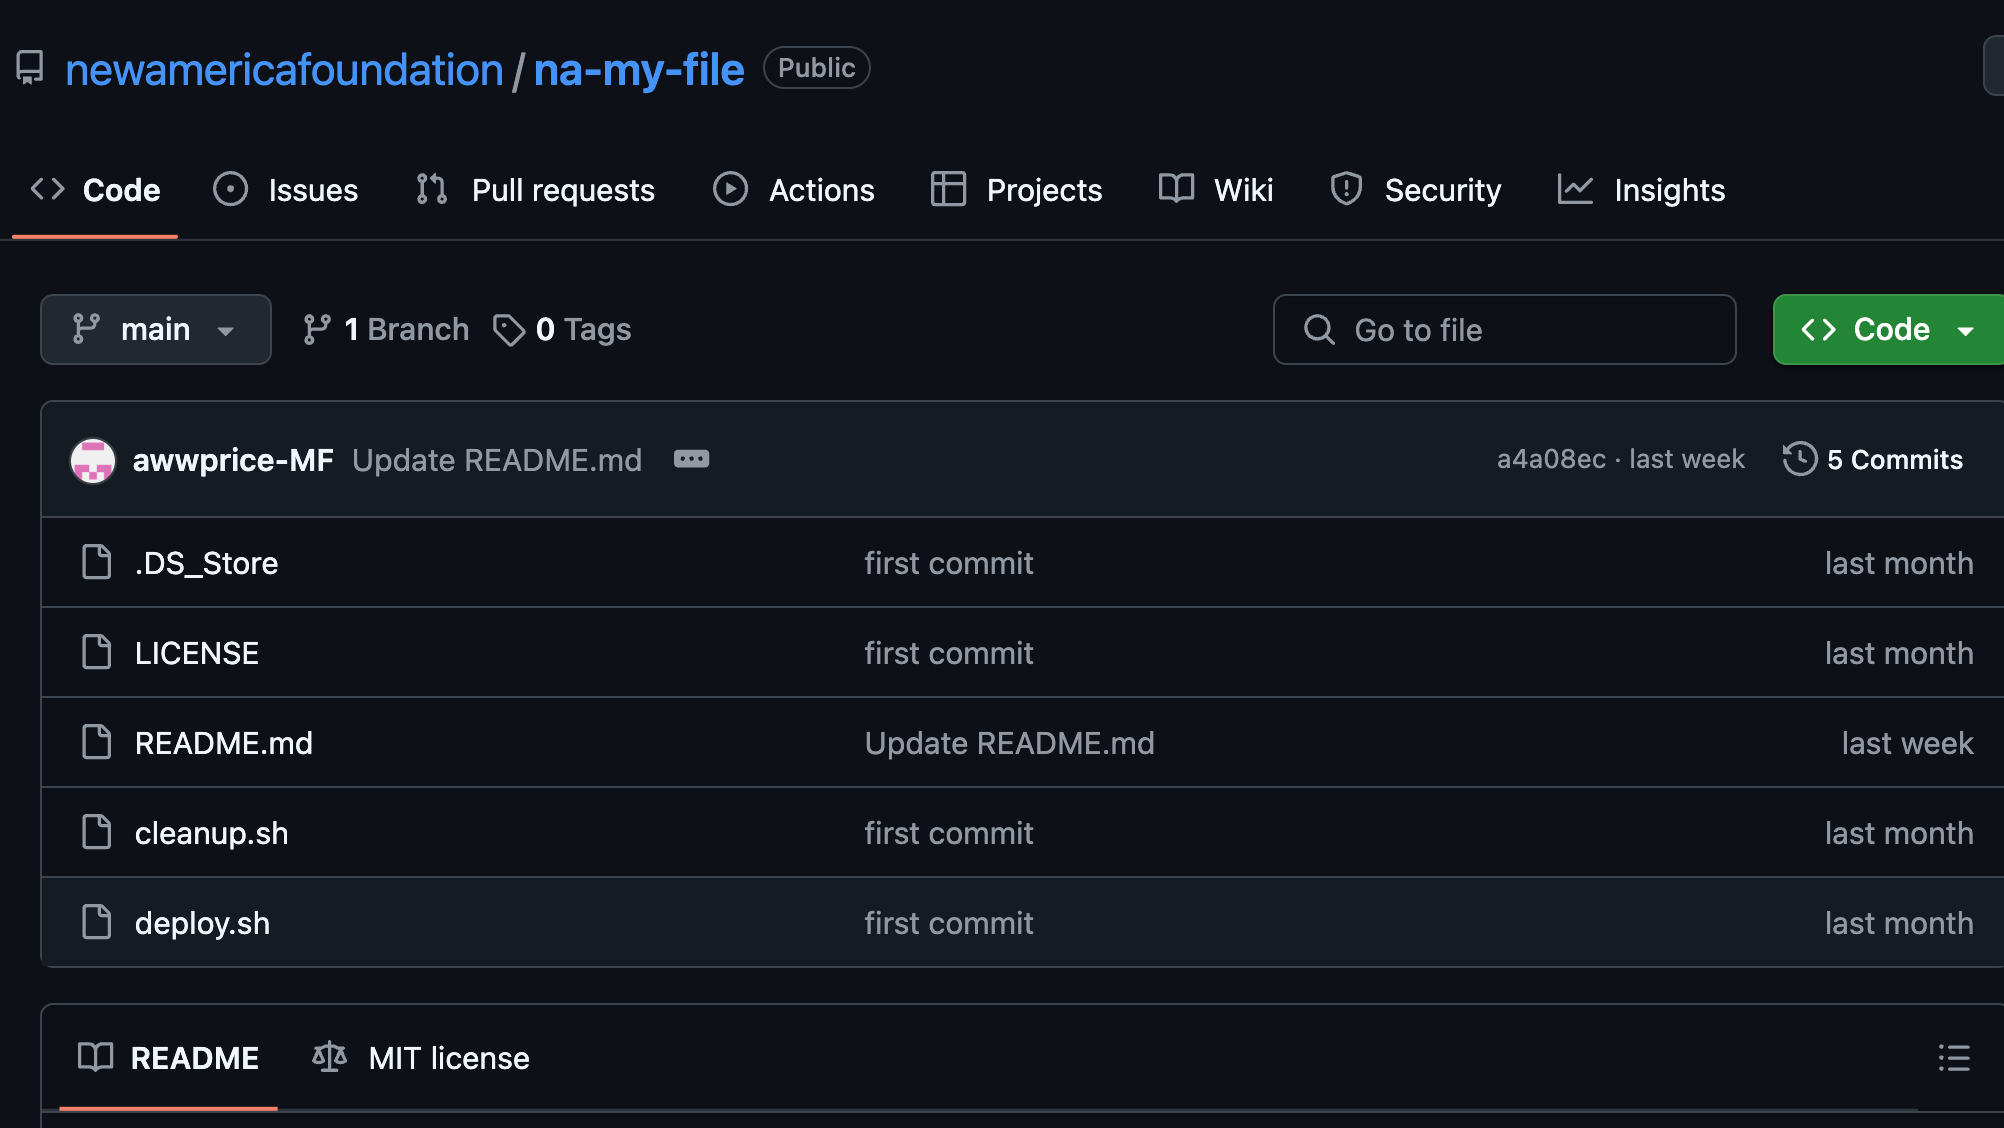View the 5 Commits history
The width and height of the screenshot is (2004, 1128).
pos(1873,459)
